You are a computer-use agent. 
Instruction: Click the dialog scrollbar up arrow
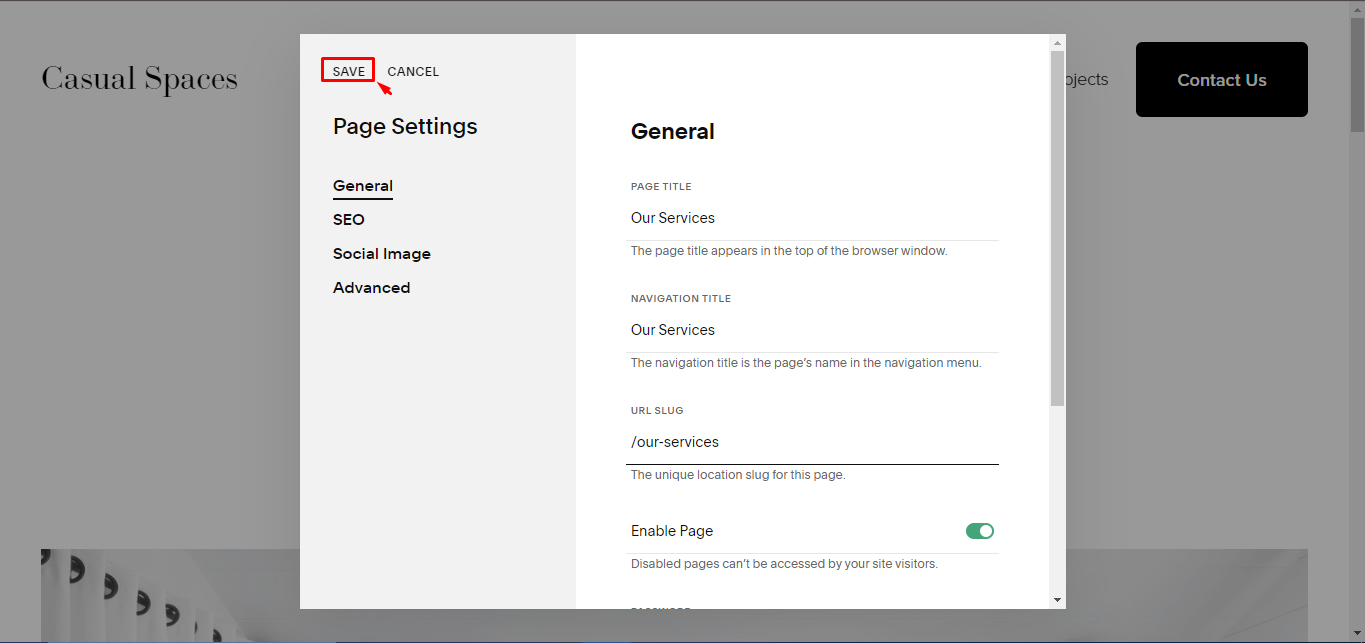coord(1057,42)
